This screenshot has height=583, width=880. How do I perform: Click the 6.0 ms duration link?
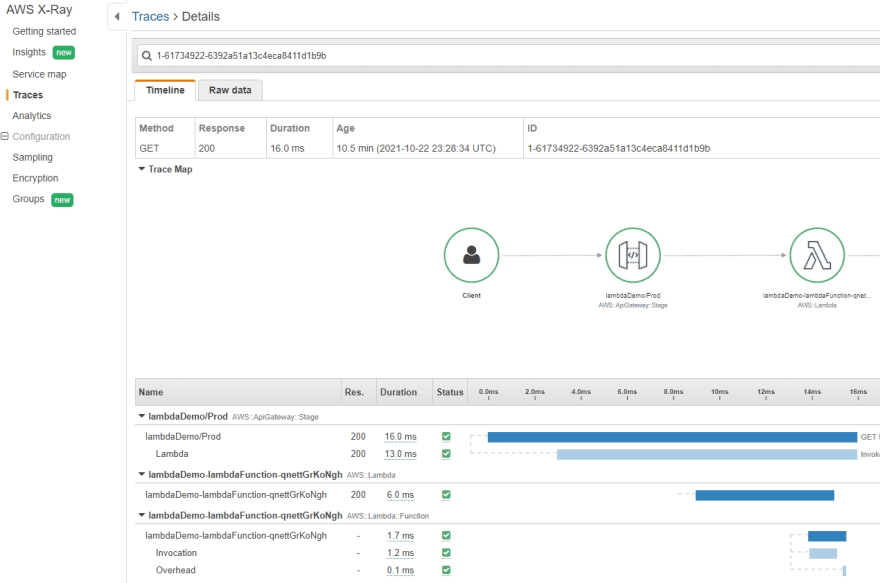[400, 495]
